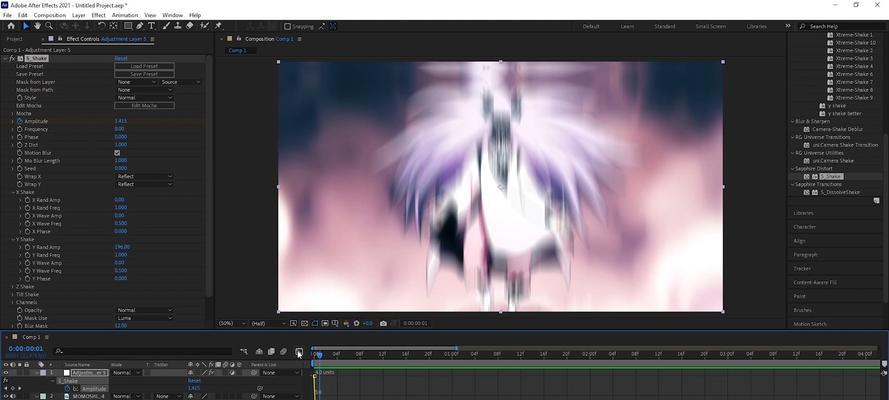The image size is (889, 400).
Task: Select the S_Shake effect in Effects & Presets
Action: [831, 177]
